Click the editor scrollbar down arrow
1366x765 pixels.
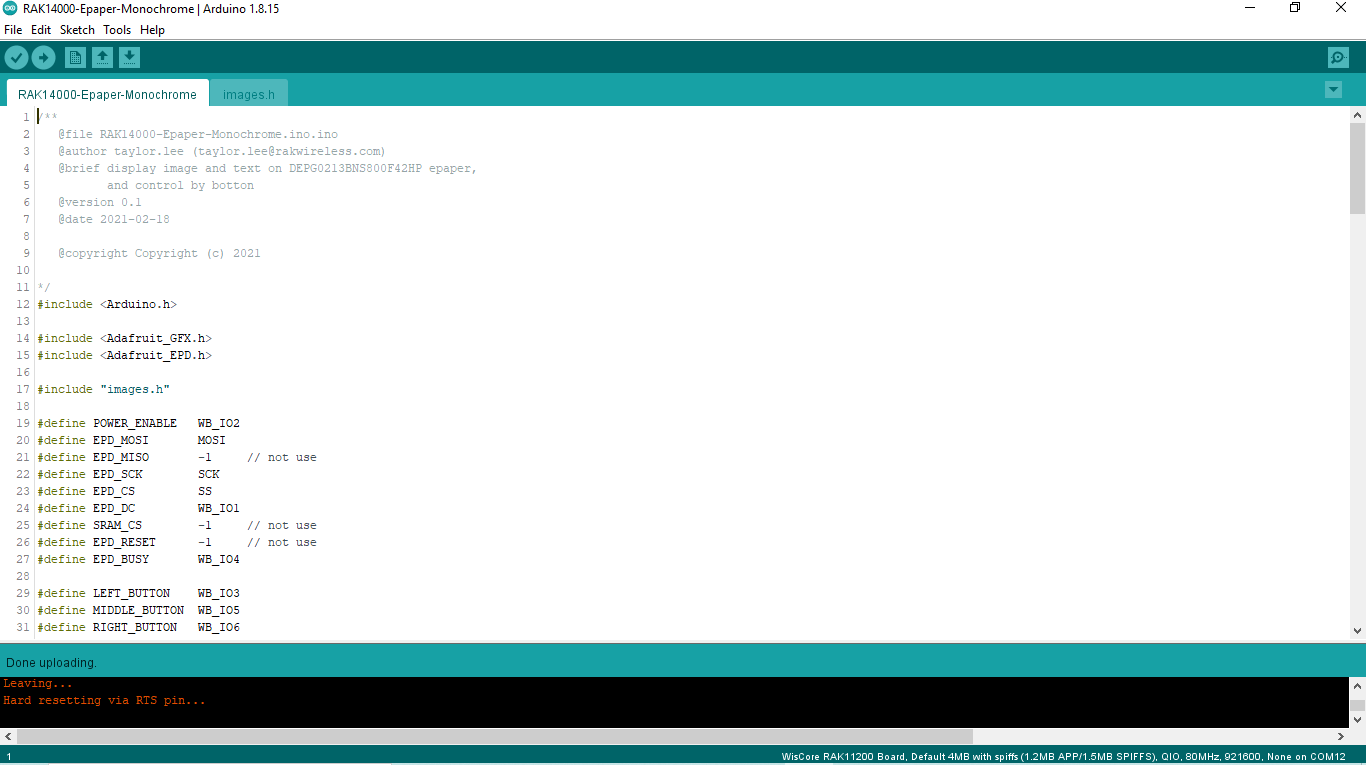tap(1357, 630)
